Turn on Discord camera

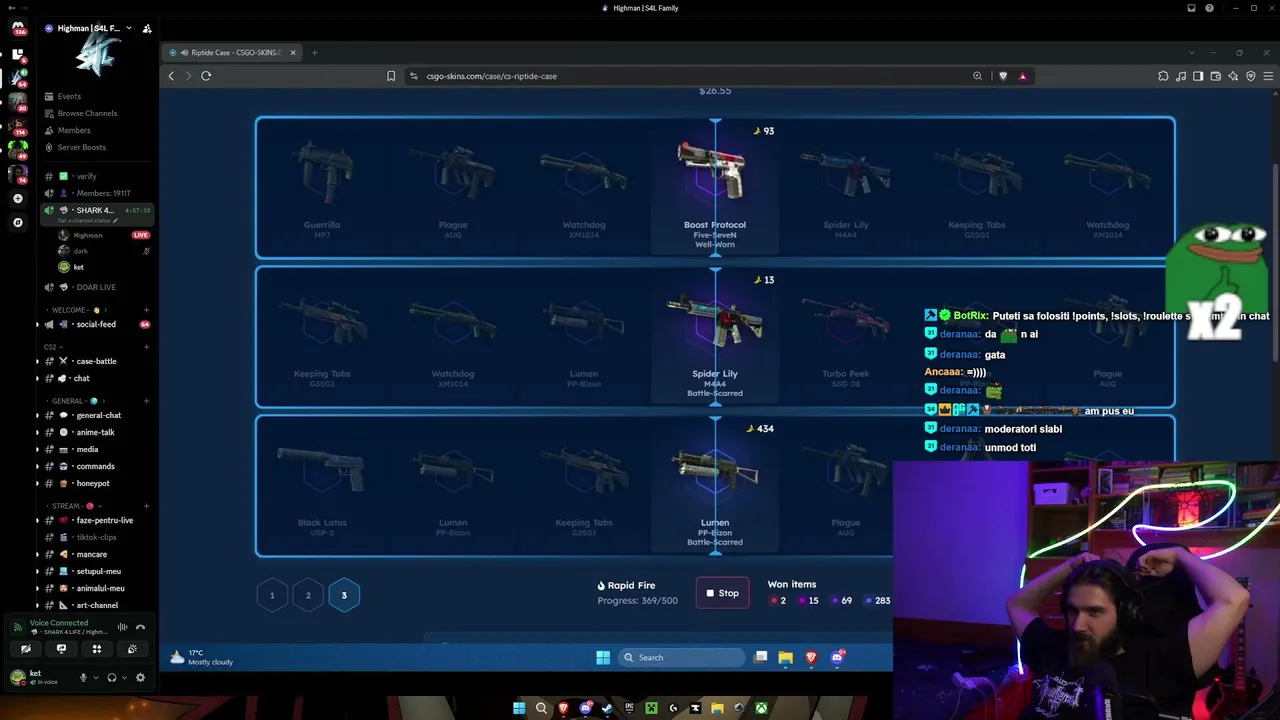(x=26, y=649)
